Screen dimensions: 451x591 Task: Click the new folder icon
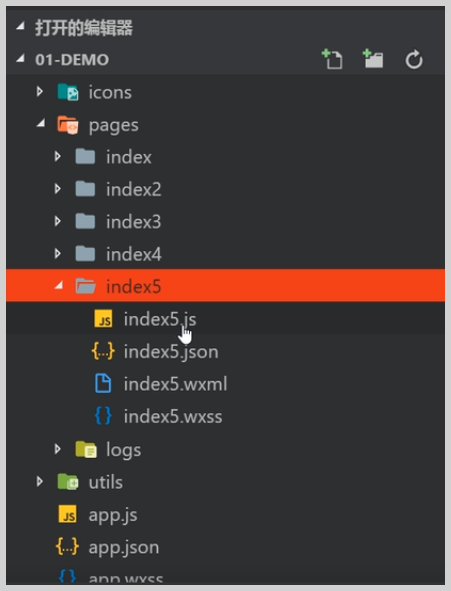[x=373, y=59]
